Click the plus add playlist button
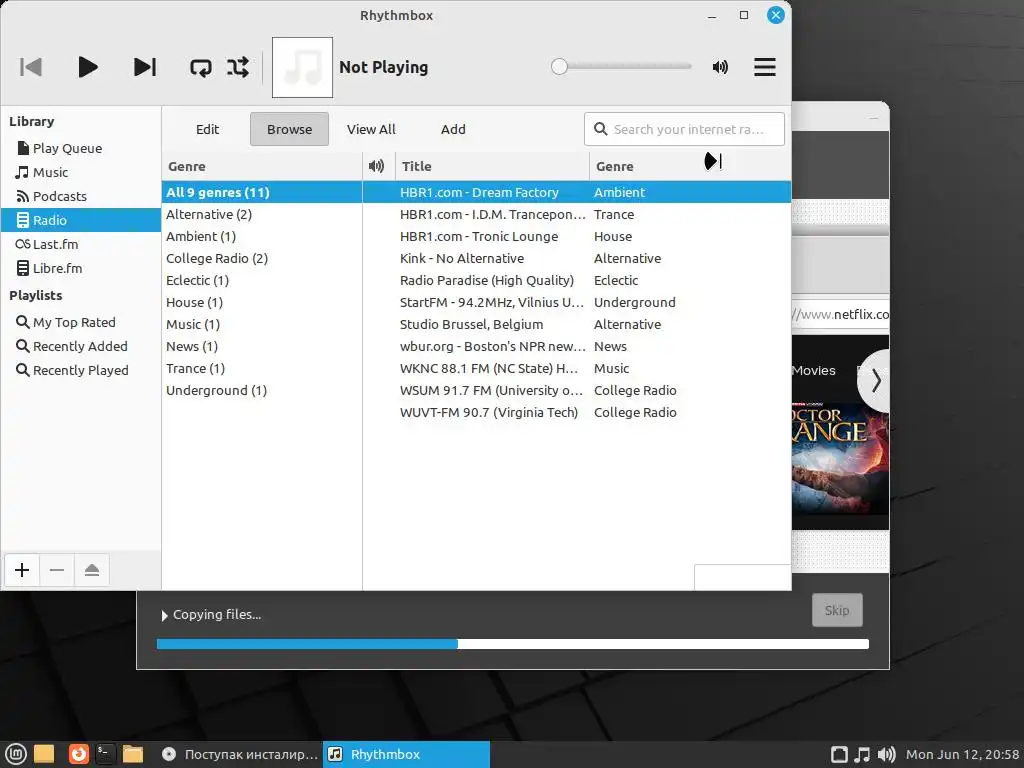The image size is (1024, 768). pyautogui.click(x=22, y=570)
